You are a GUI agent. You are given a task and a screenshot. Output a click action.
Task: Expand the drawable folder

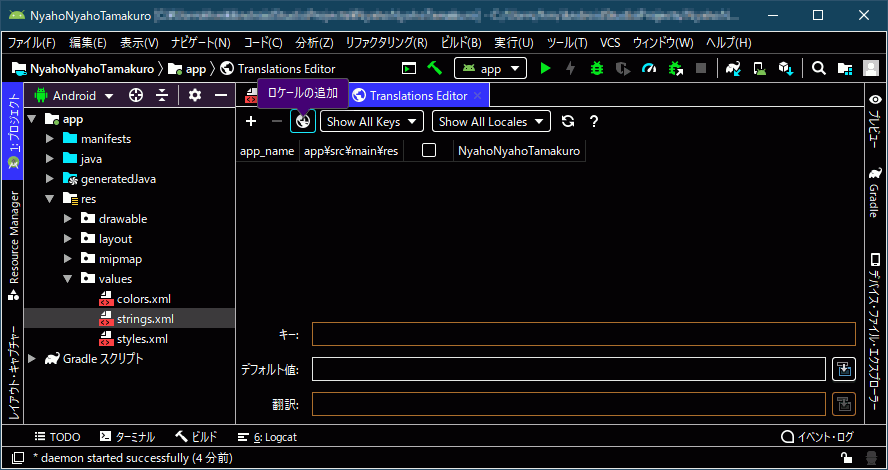68,219
